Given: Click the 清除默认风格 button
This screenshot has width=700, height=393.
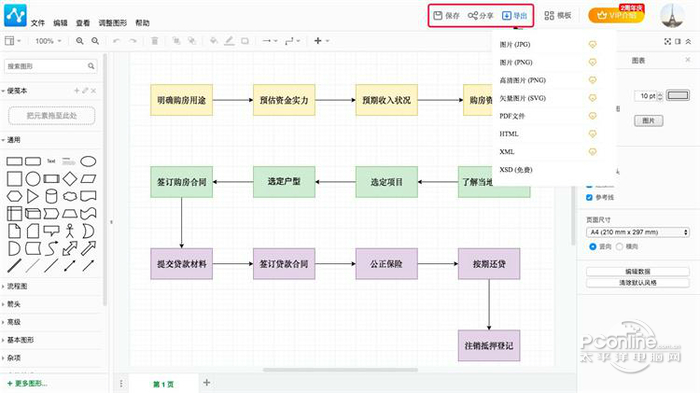Looking at the screenshot, I should click(638, 283).
